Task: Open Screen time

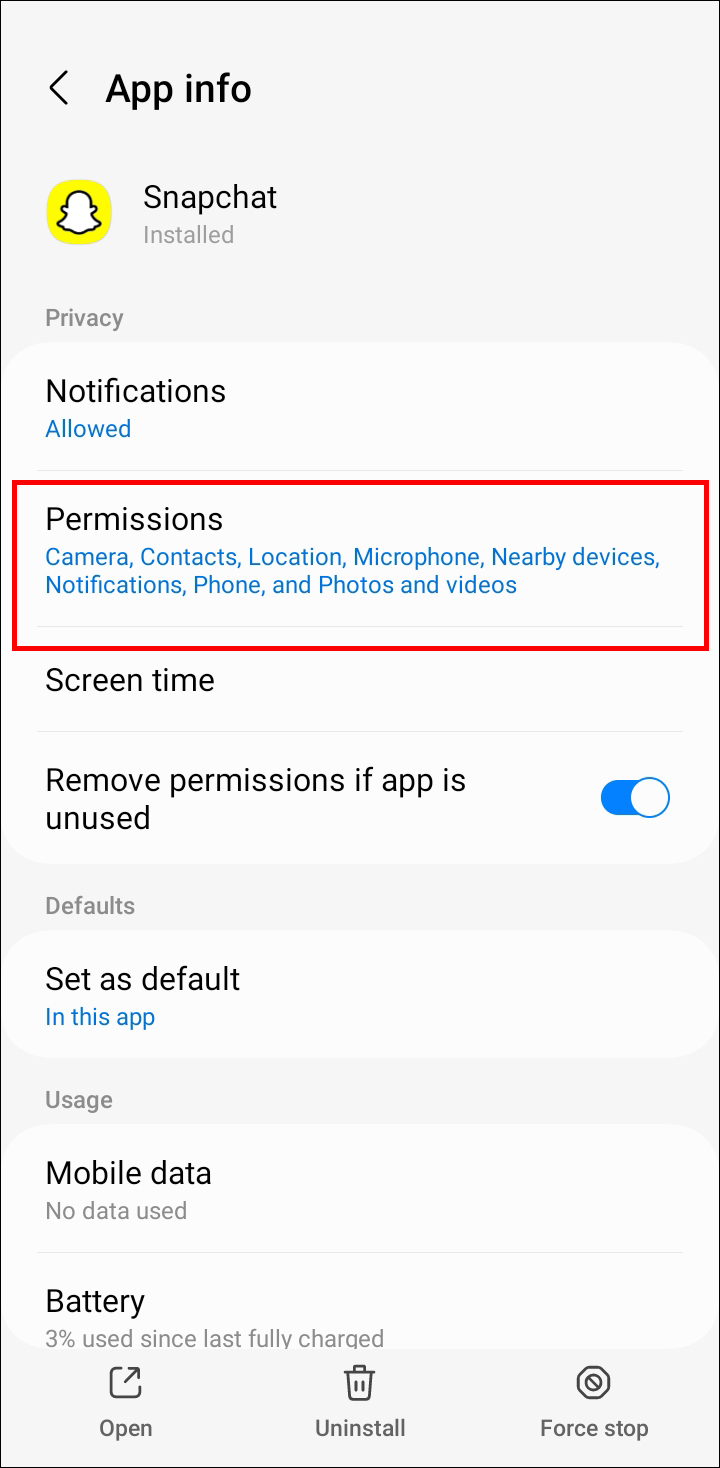Action: [x=360, y=680]
